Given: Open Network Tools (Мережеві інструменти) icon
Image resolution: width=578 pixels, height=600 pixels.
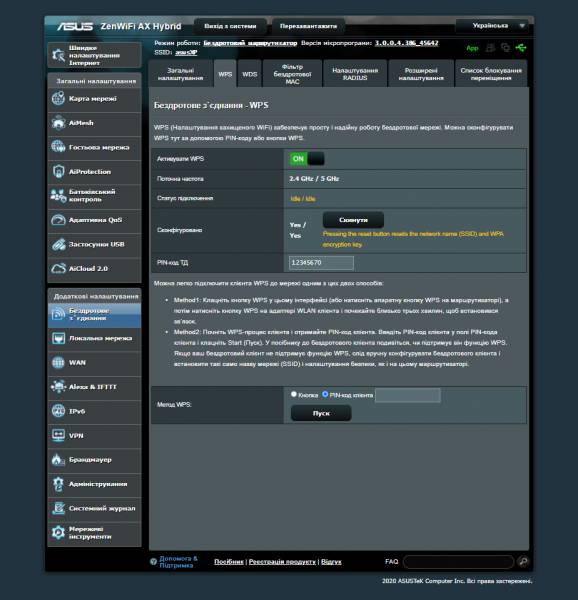Looking at the screenshot, I should point(58,532).
